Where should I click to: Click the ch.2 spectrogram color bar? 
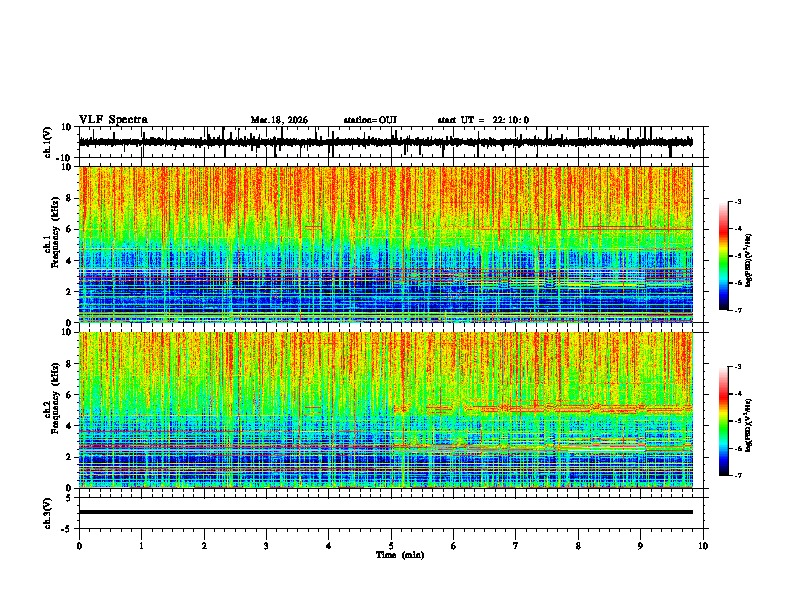tap(724, 421)
